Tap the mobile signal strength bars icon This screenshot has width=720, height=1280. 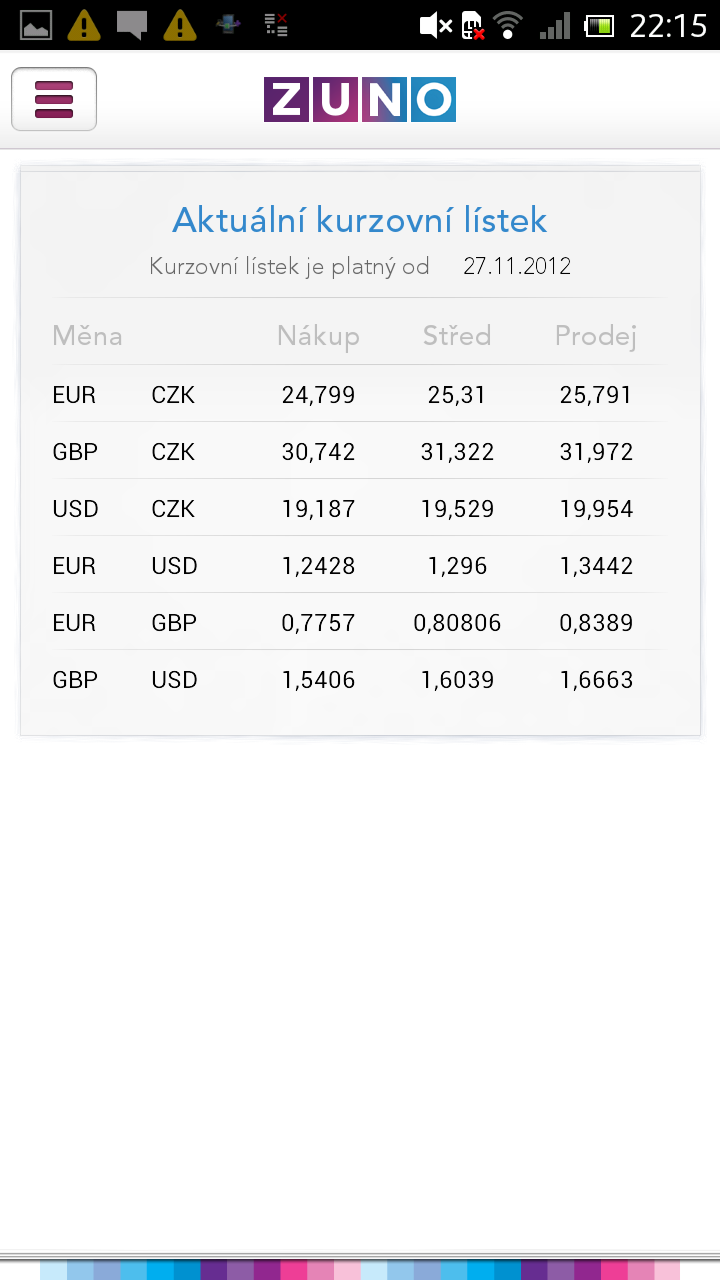pos(554,25)
